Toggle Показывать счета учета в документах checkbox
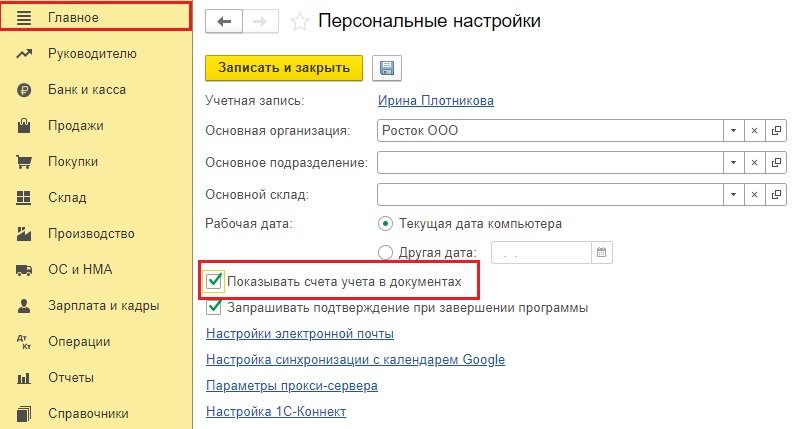 (x=213, y=281)
